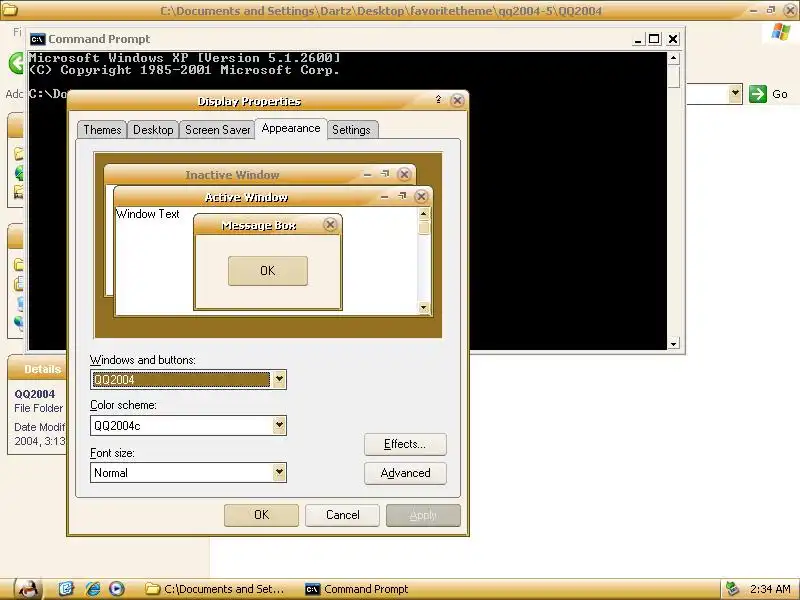Activate the C:\Documents and Set... taskbar button
This screenshot has width=800, height=600.
tap(214, 589)
